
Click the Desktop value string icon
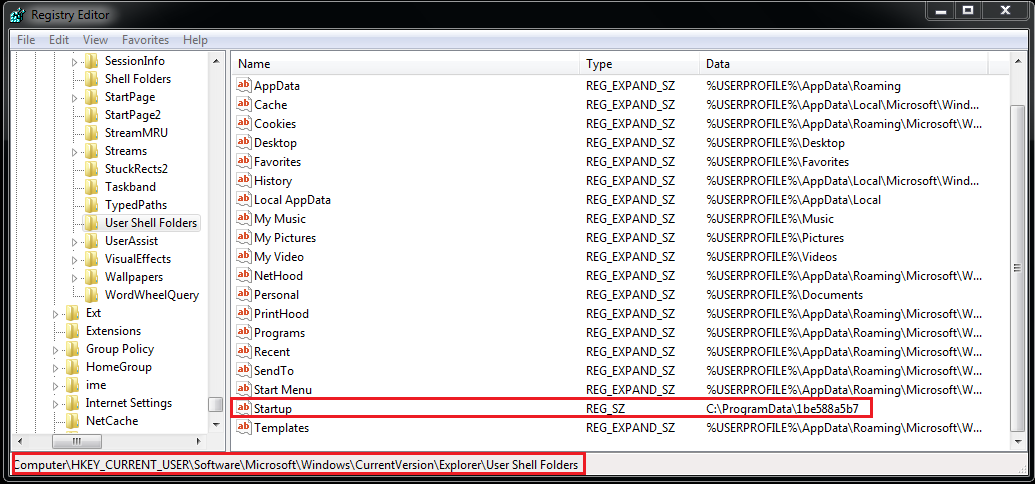[x=243, y=143]
